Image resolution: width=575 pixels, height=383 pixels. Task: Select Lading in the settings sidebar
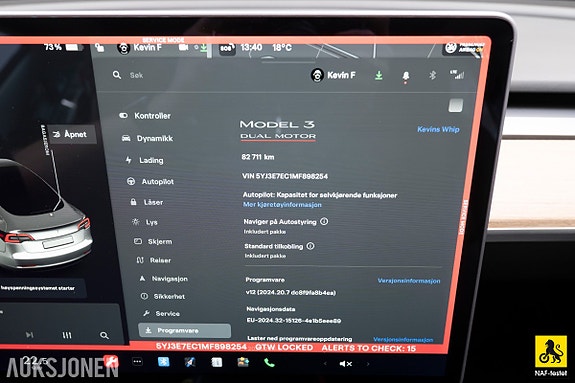(x=144, y=160)
